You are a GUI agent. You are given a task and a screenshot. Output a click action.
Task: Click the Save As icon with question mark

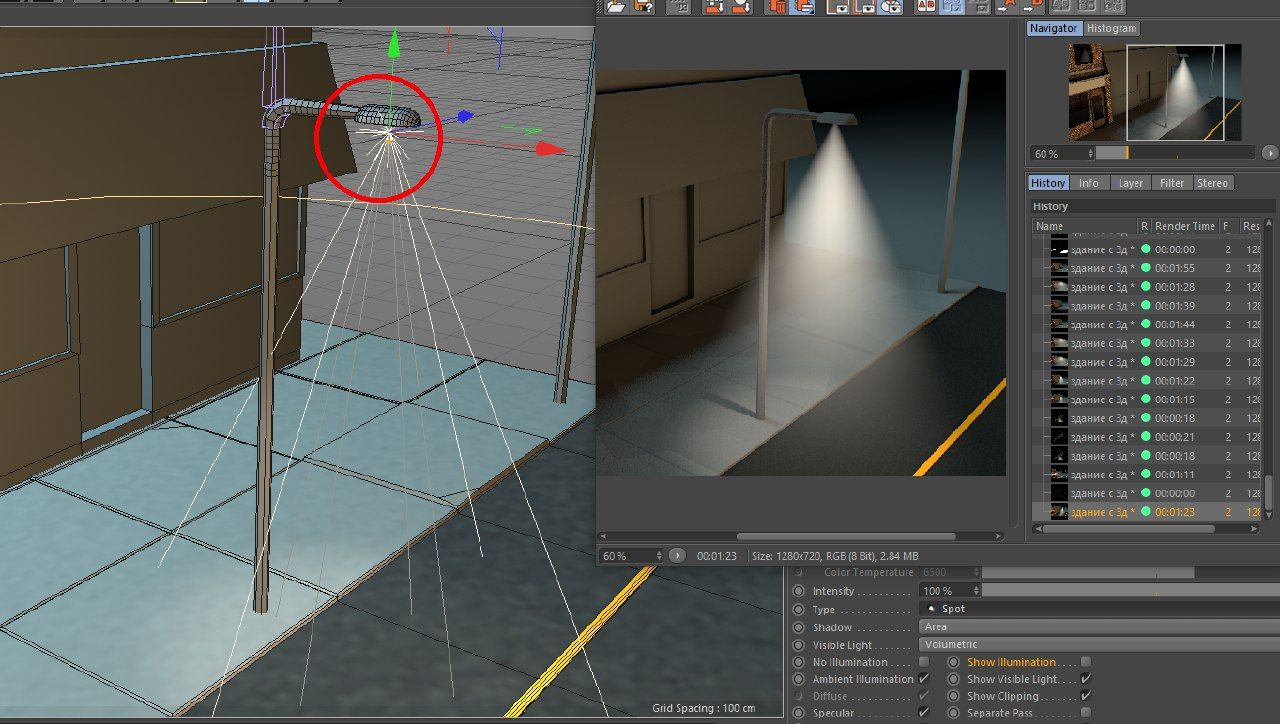point(643,6)
